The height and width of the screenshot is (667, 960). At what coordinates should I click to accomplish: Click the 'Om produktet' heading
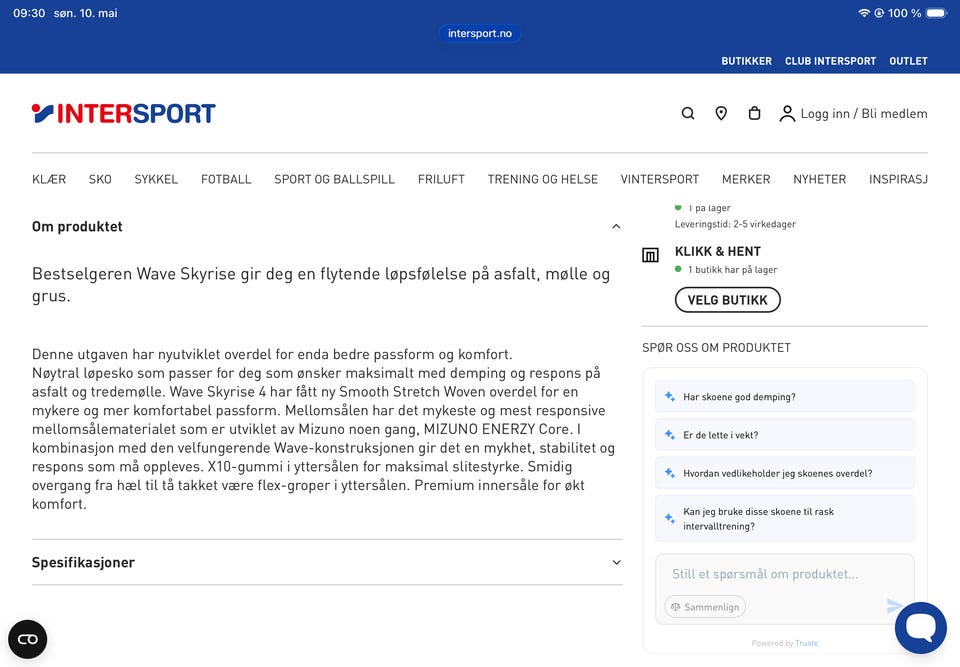tap(77, 227)
